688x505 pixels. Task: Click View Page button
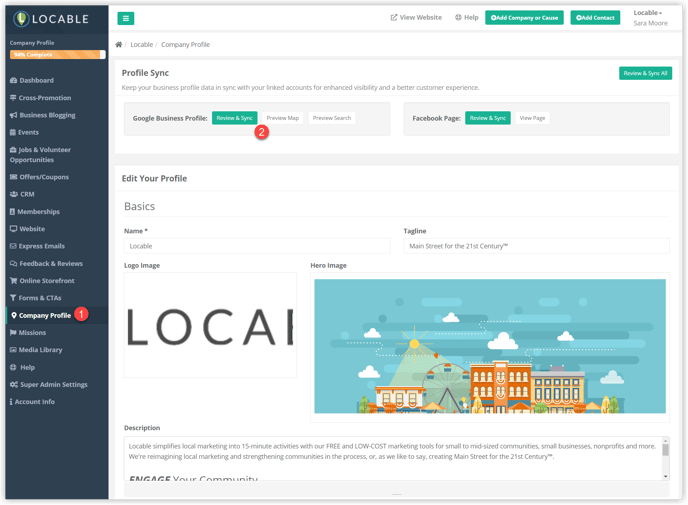point(532,118)
